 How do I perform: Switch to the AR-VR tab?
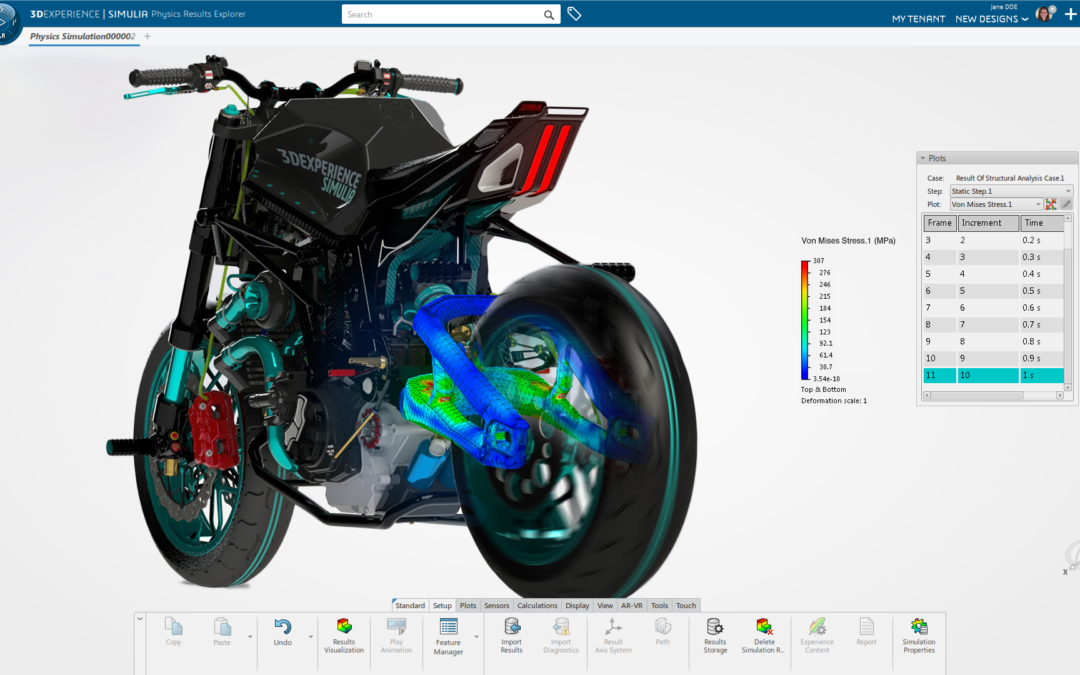(x=632, y=605)
